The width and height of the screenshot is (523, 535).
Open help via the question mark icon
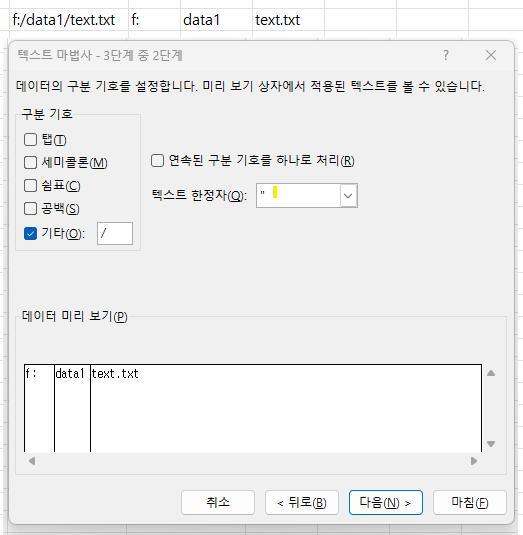[x=446, y=55]
